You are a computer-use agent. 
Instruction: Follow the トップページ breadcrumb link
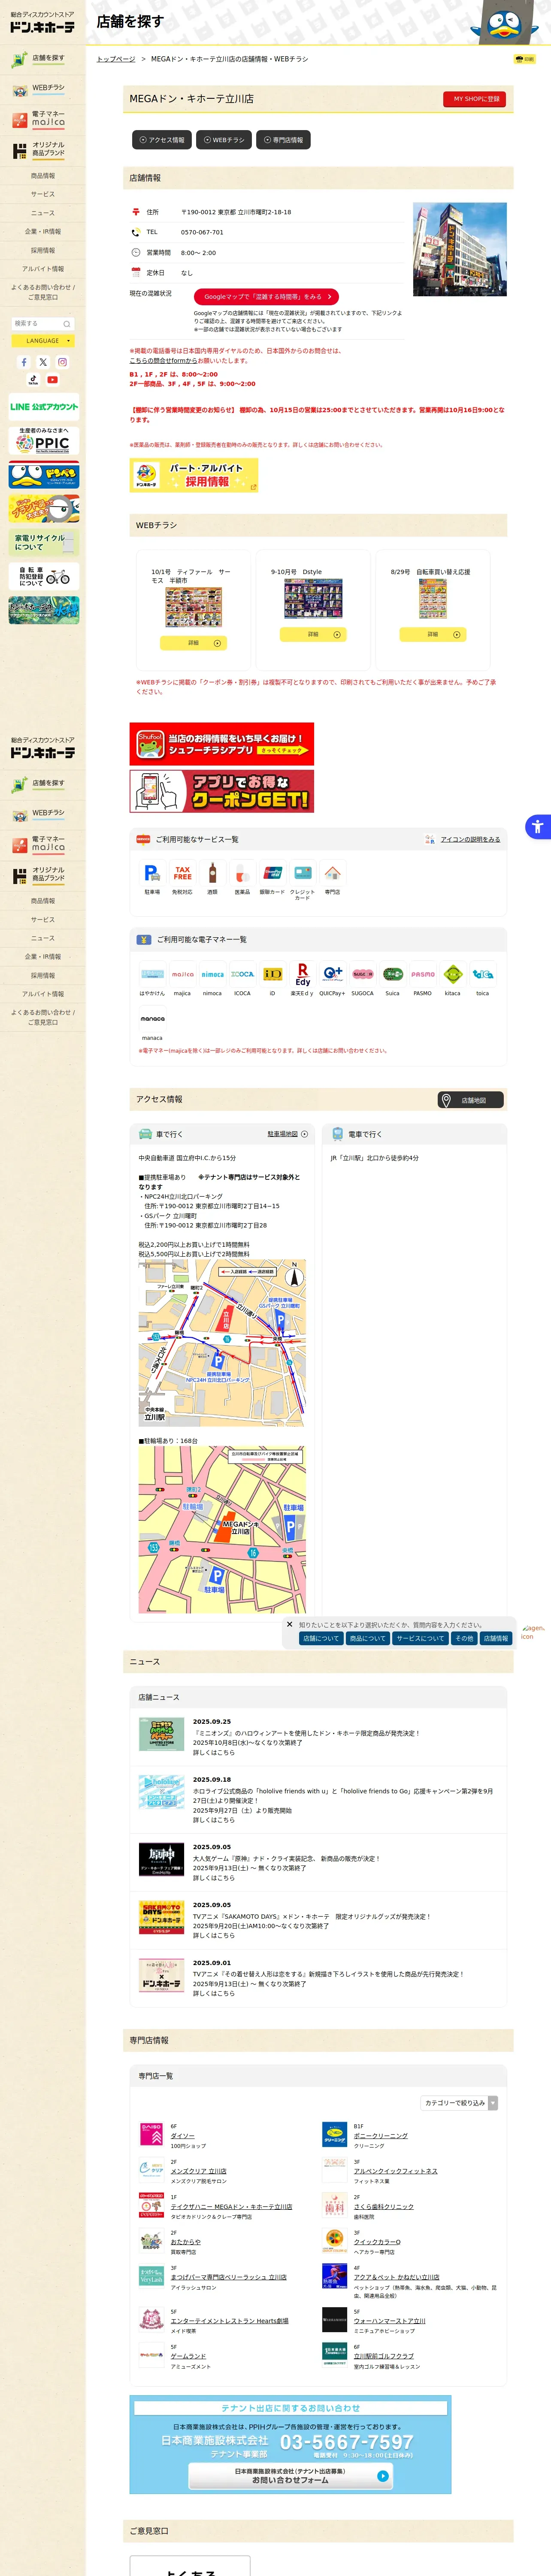coord(116,59)
